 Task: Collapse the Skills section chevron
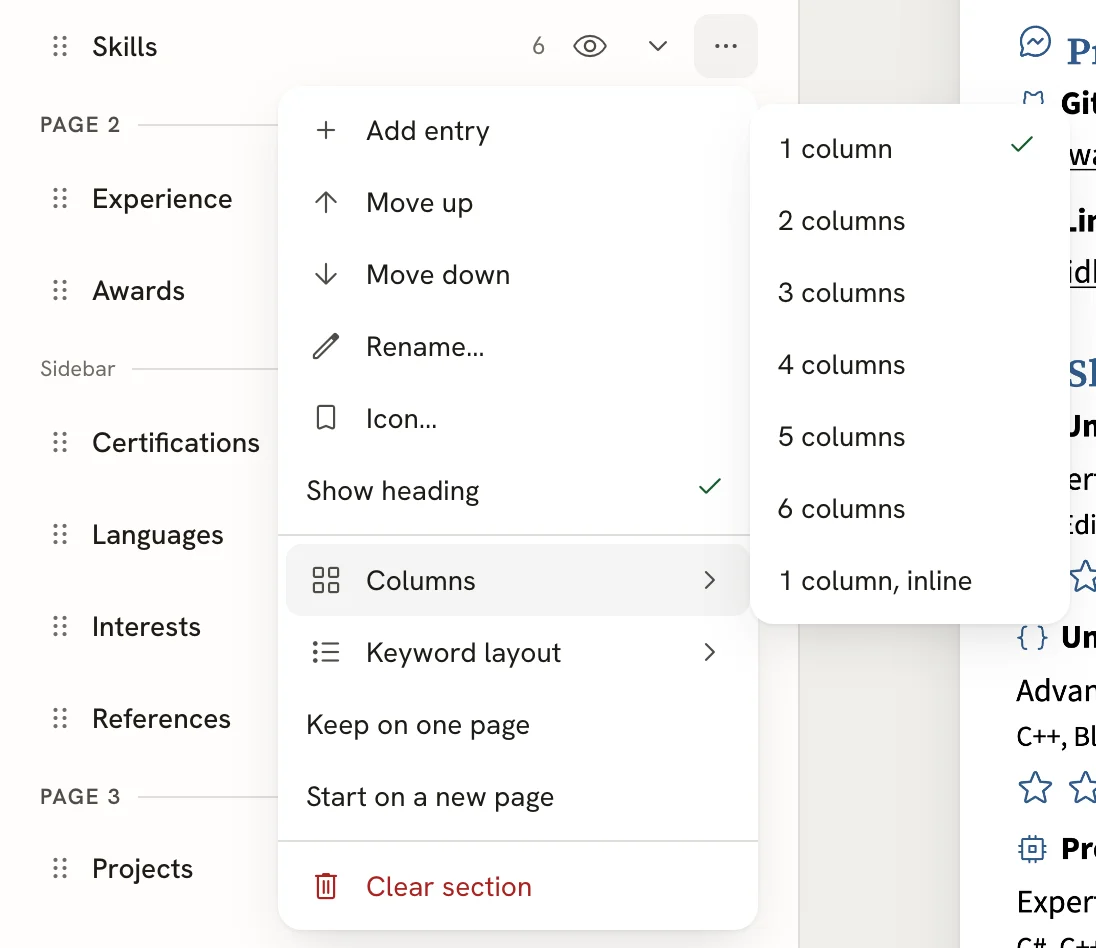pos(657,46)
